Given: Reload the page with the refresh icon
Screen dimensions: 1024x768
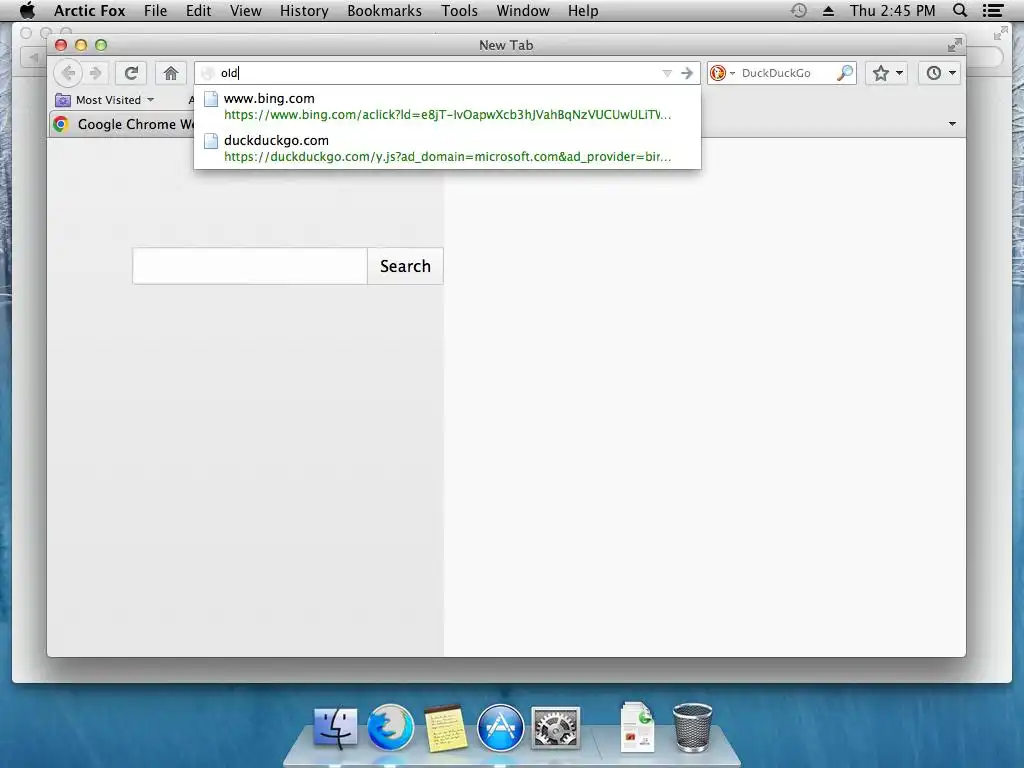Looking at the screenshot, I should 131,73.
